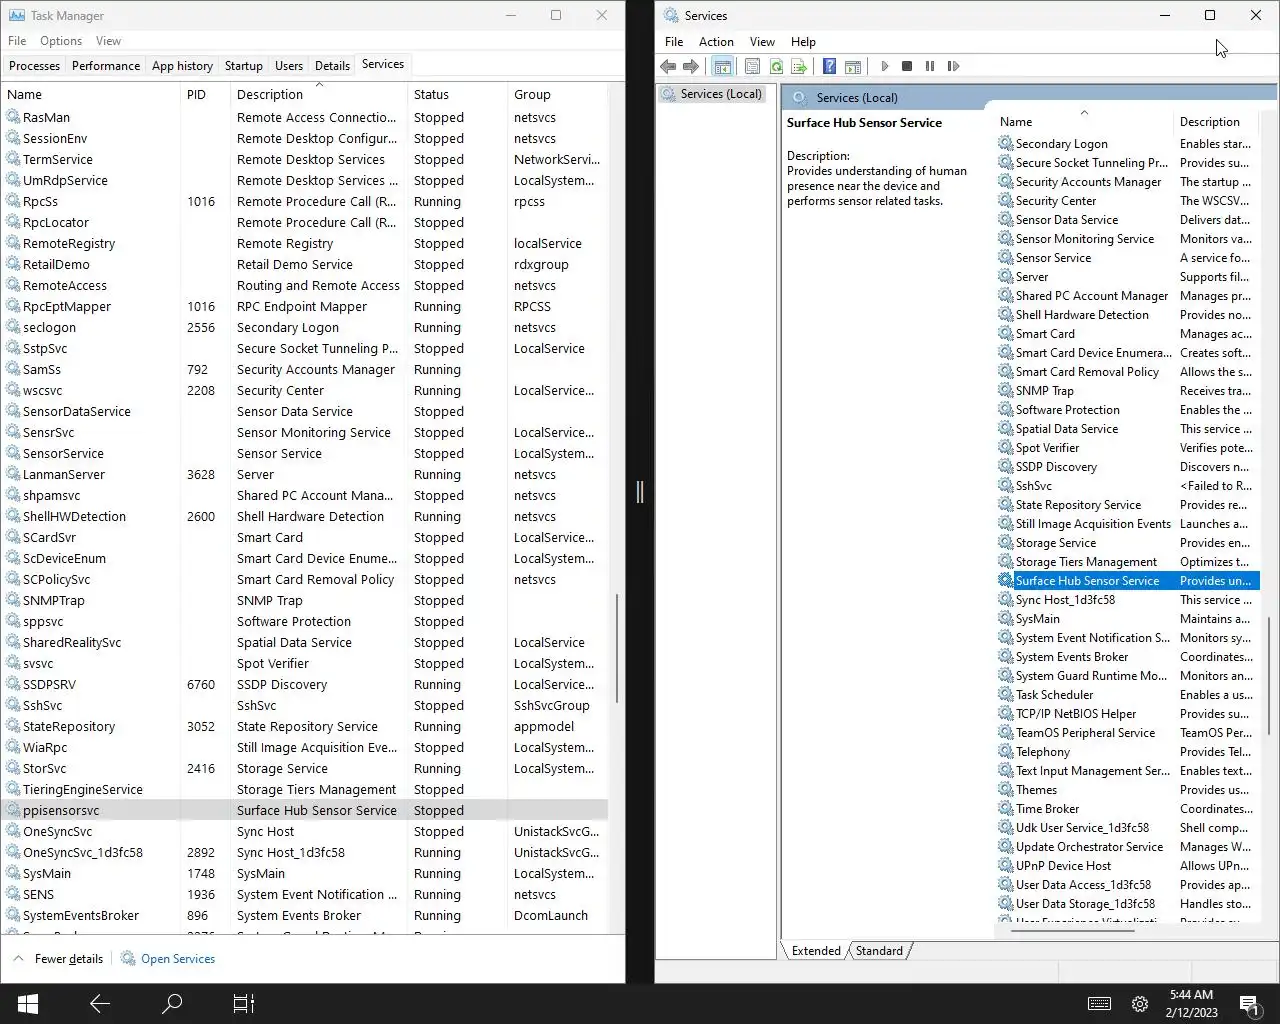1280x1024 pixels.
Task: Open the Action menu in Services
Action: (716, 42)
